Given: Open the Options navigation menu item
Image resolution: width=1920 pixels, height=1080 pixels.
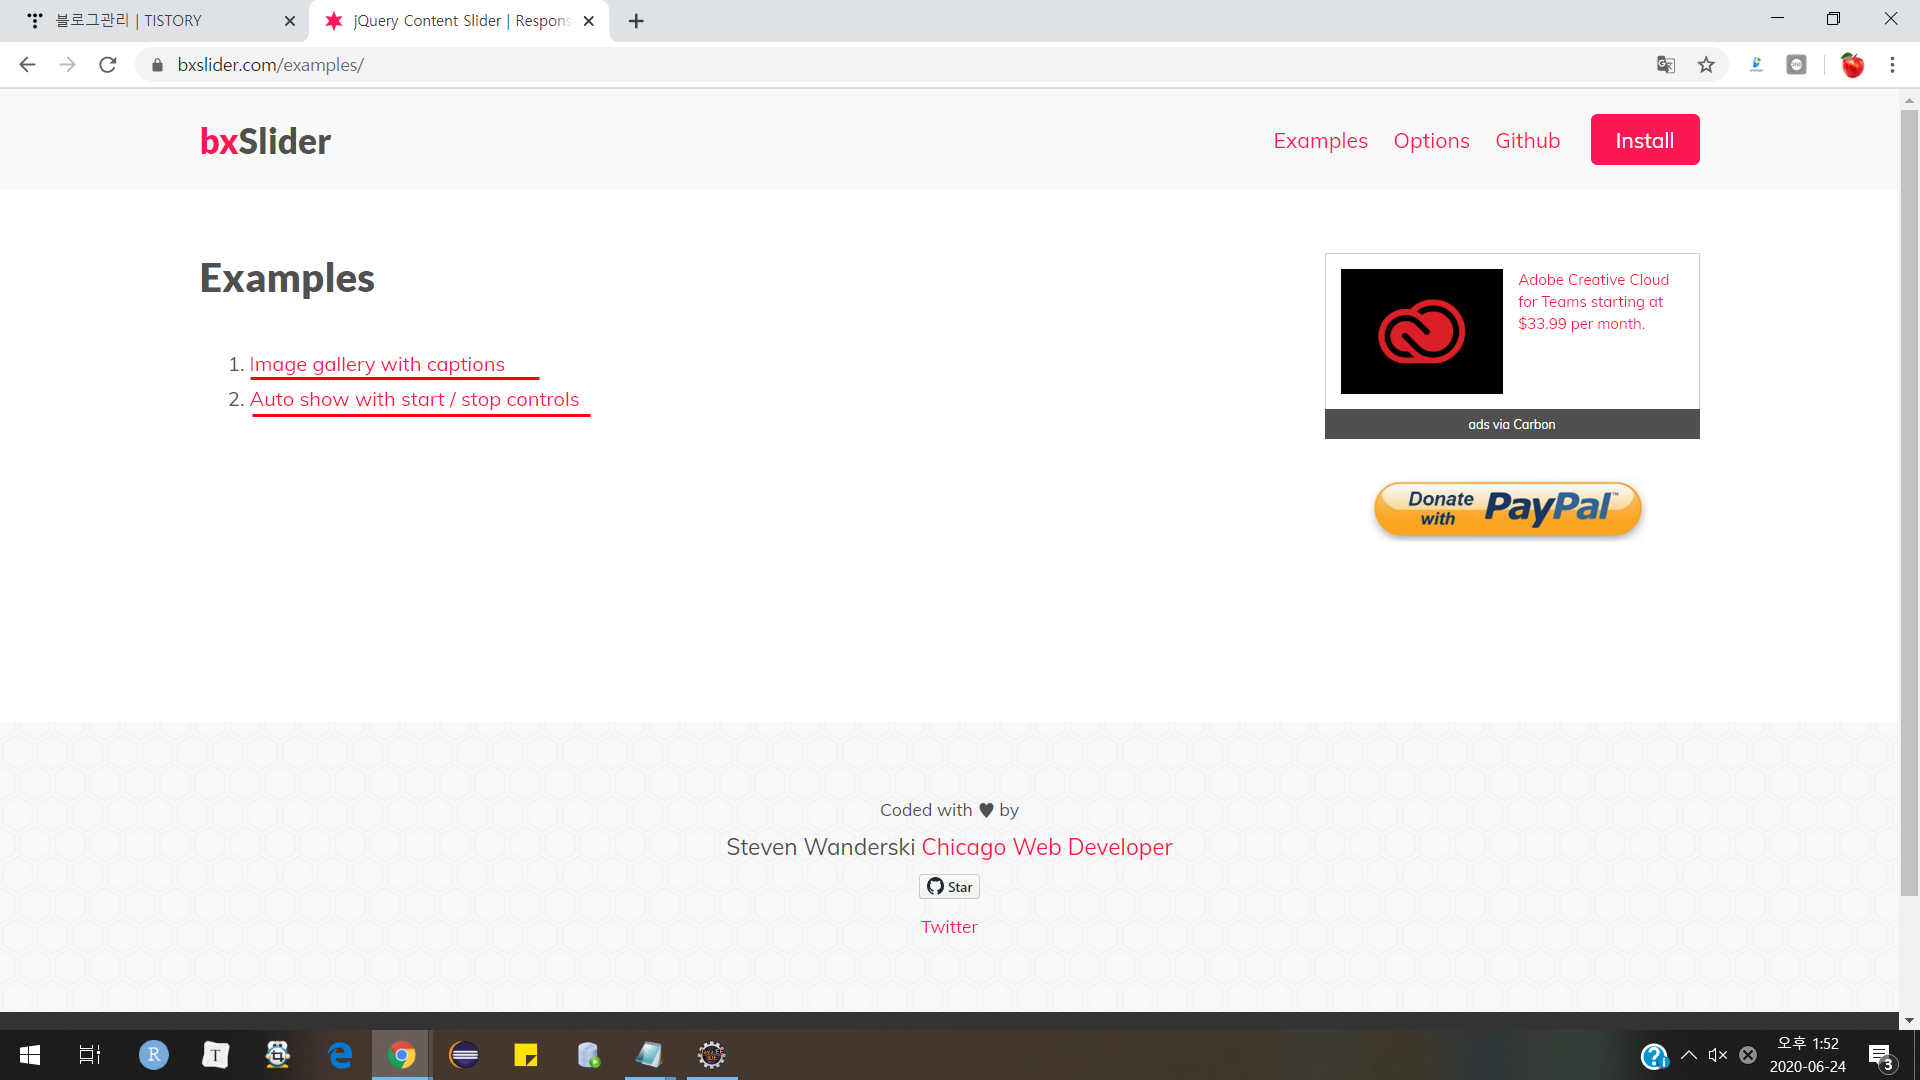Looking at the screenshot, I should tap(1431, 141).
